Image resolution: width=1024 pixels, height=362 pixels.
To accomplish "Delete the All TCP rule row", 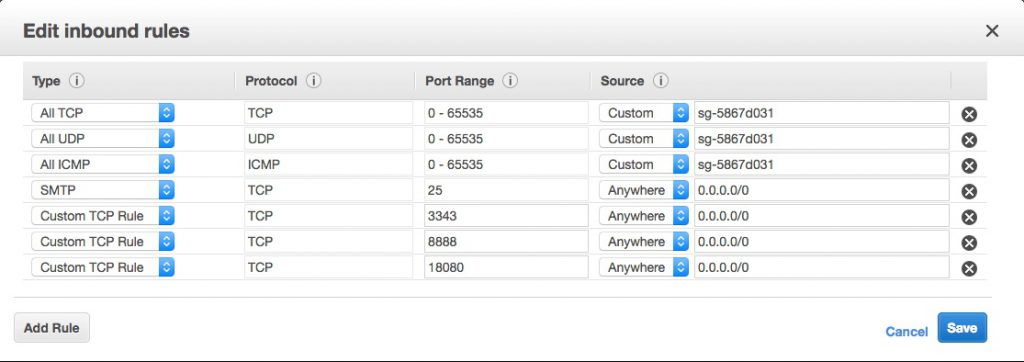I will (969, 114).
